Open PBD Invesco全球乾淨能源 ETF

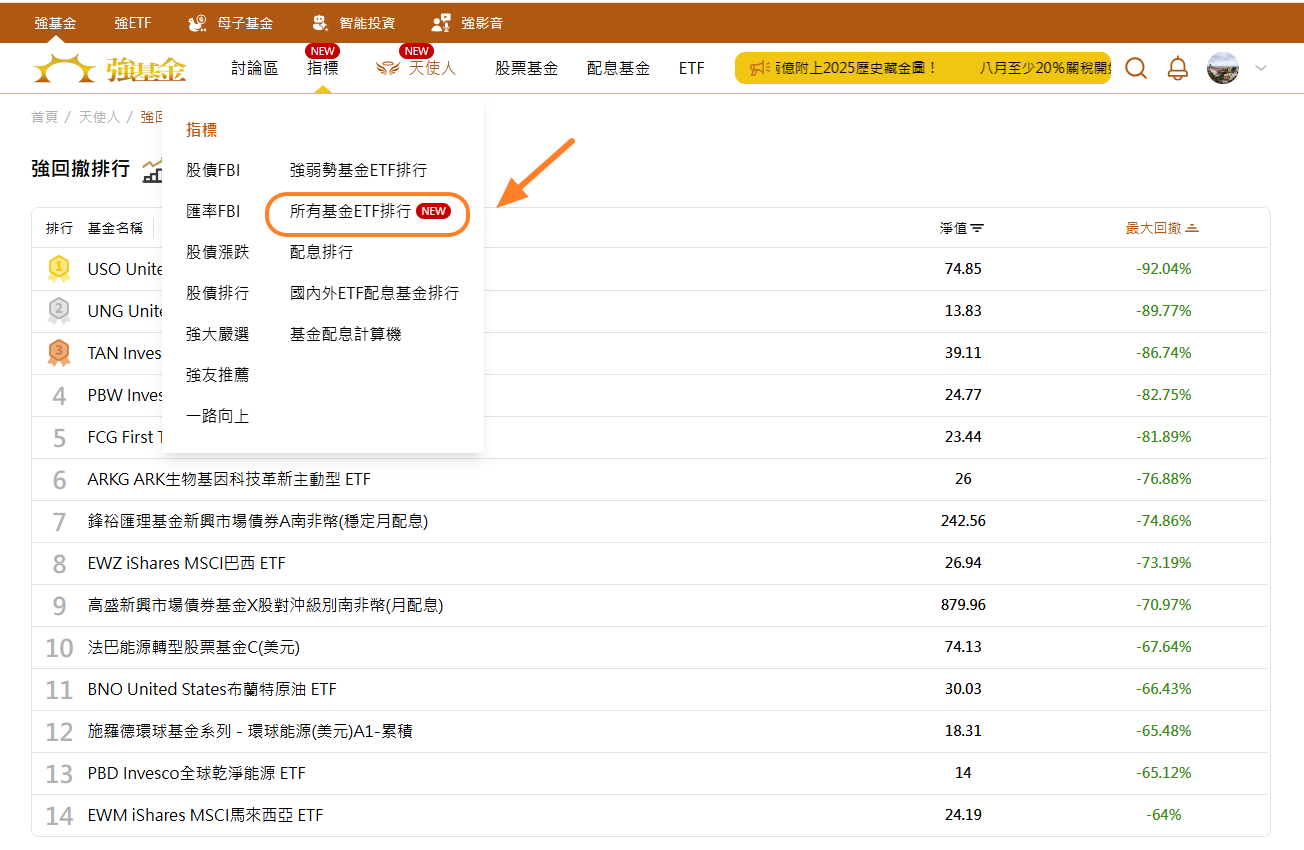tap(197, 773)
